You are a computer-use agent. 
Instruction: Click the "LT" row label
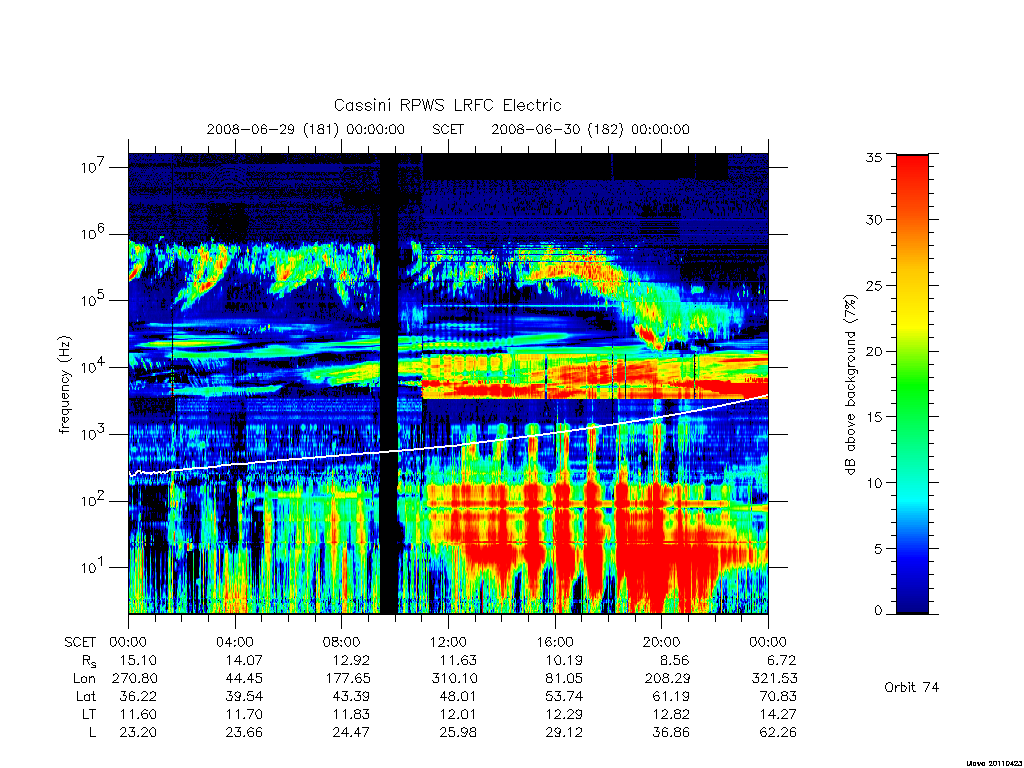pyautogui.click(x=89, y=714)
